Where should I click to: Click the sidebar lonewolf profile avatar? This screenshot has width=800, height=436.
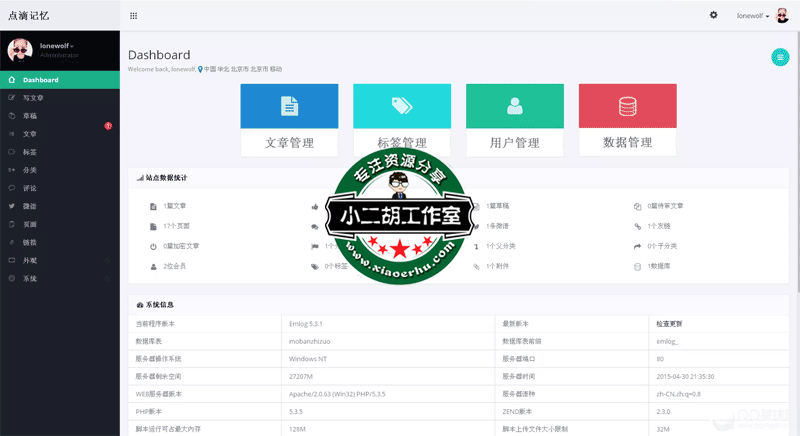coord(20,50)
